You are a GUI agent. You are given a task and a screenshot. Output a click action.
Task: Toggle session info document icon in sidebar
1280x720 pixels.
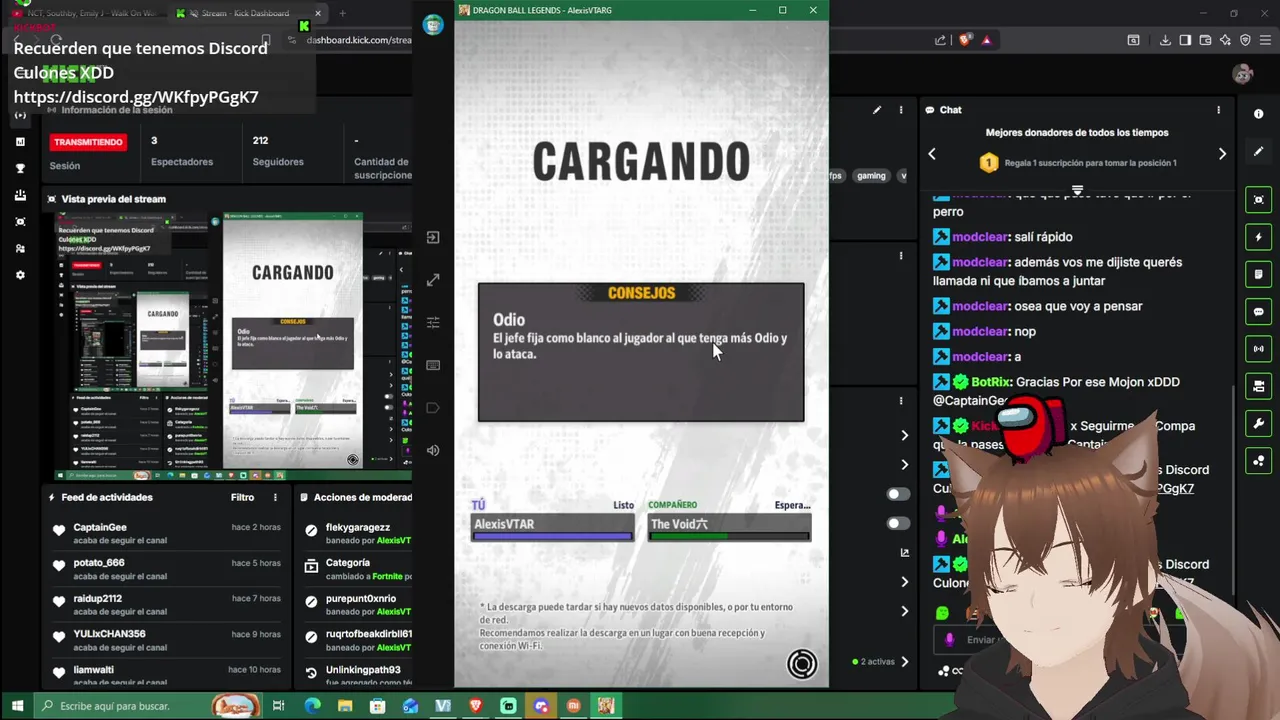tap(1258, 274)
